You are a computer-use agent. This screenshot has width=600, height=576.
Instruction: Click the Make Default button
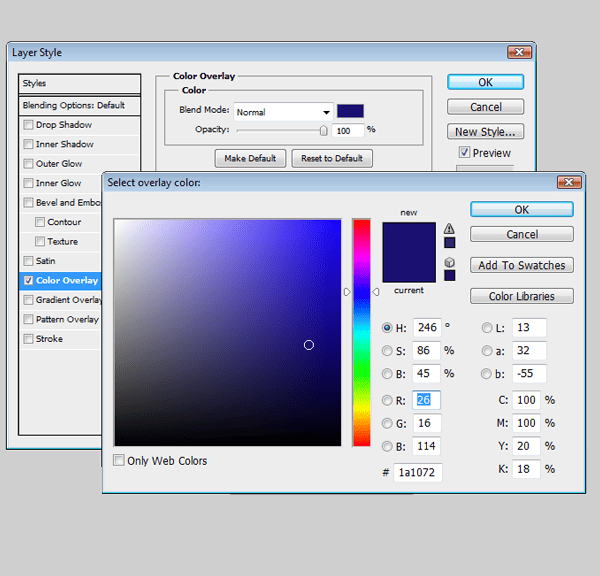click(x=250, y=158)
